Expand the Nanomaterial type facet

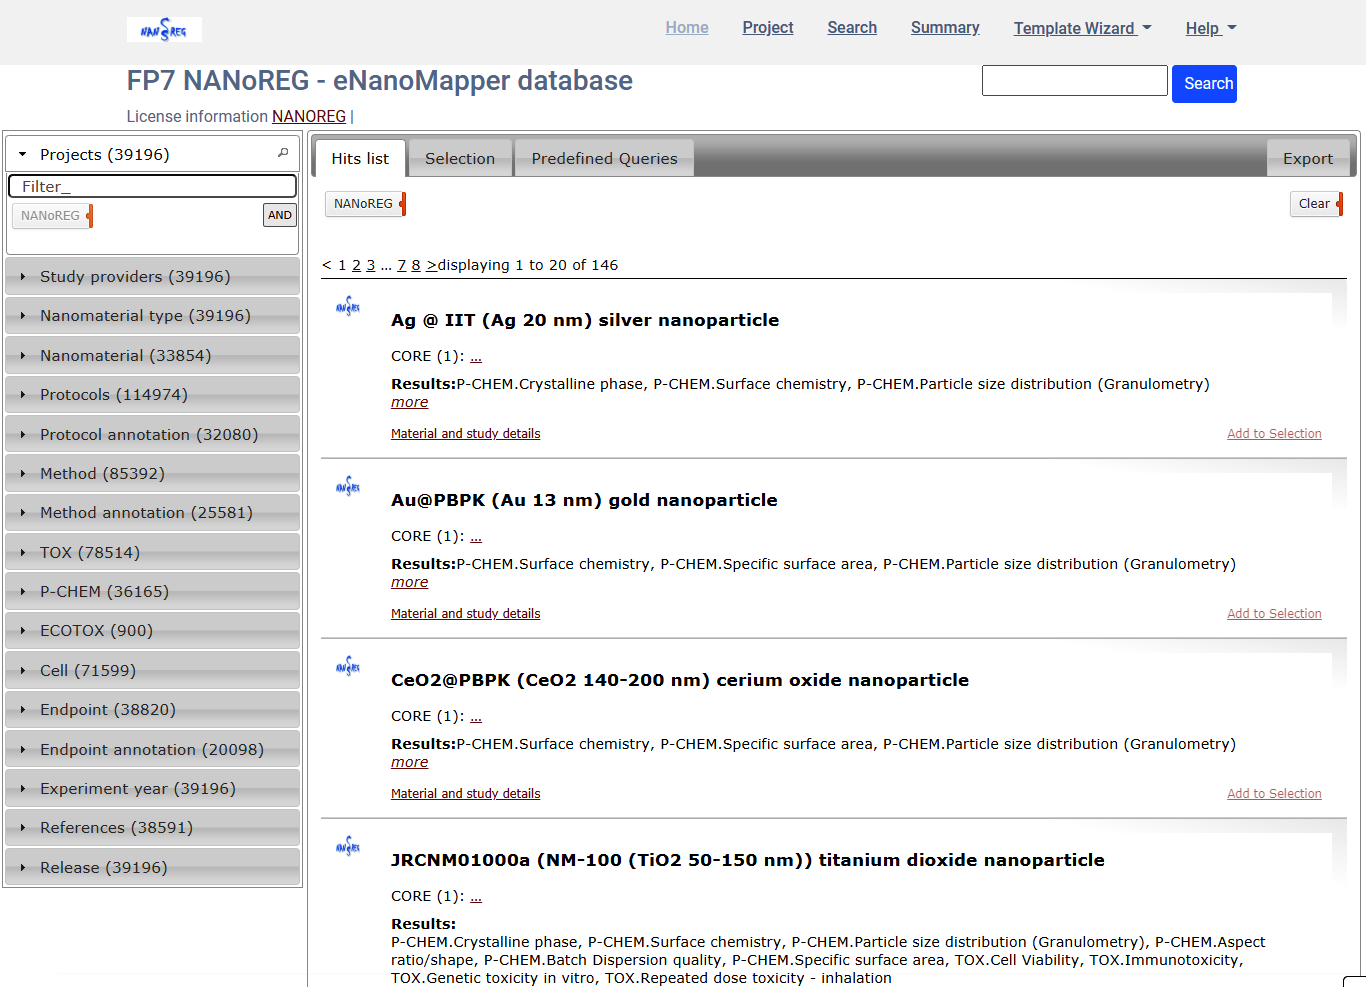click(145, 316)
